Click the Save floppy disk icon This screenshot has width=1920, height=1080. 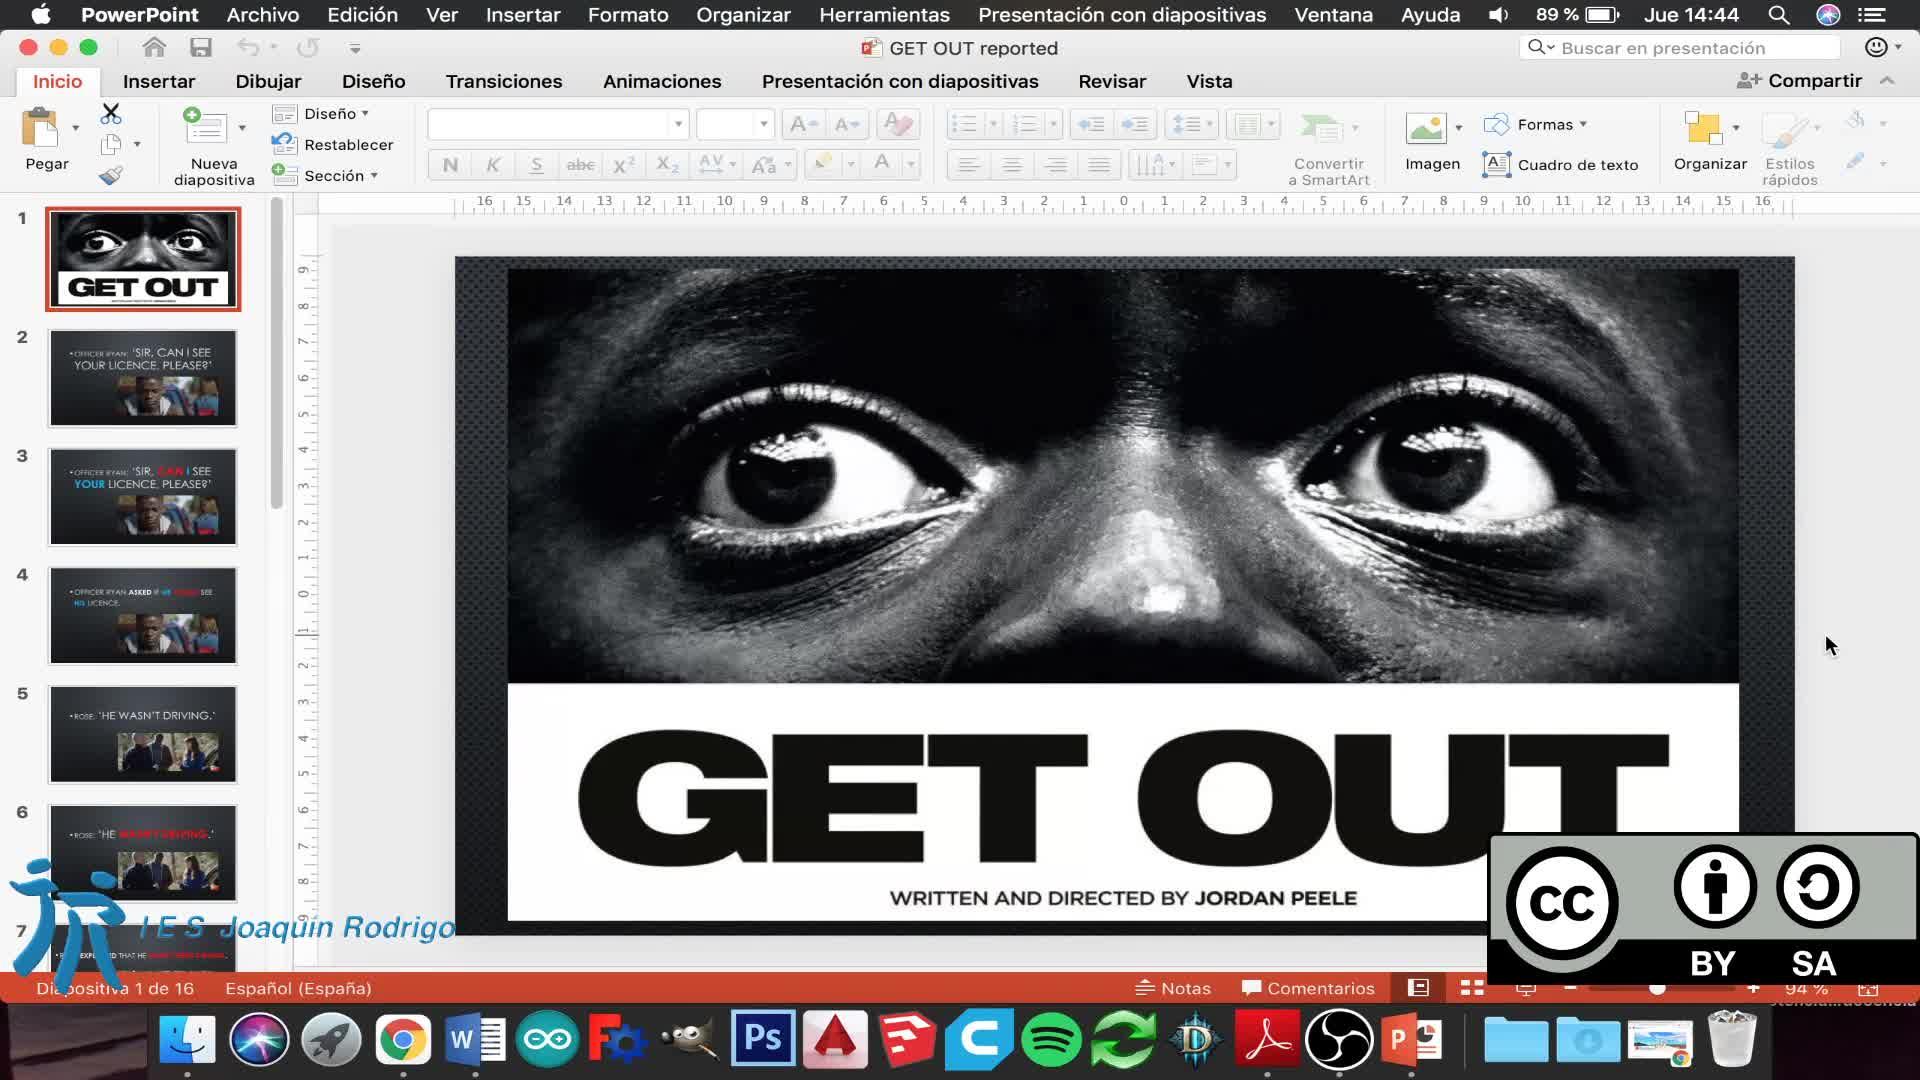[x=201, y=48]
